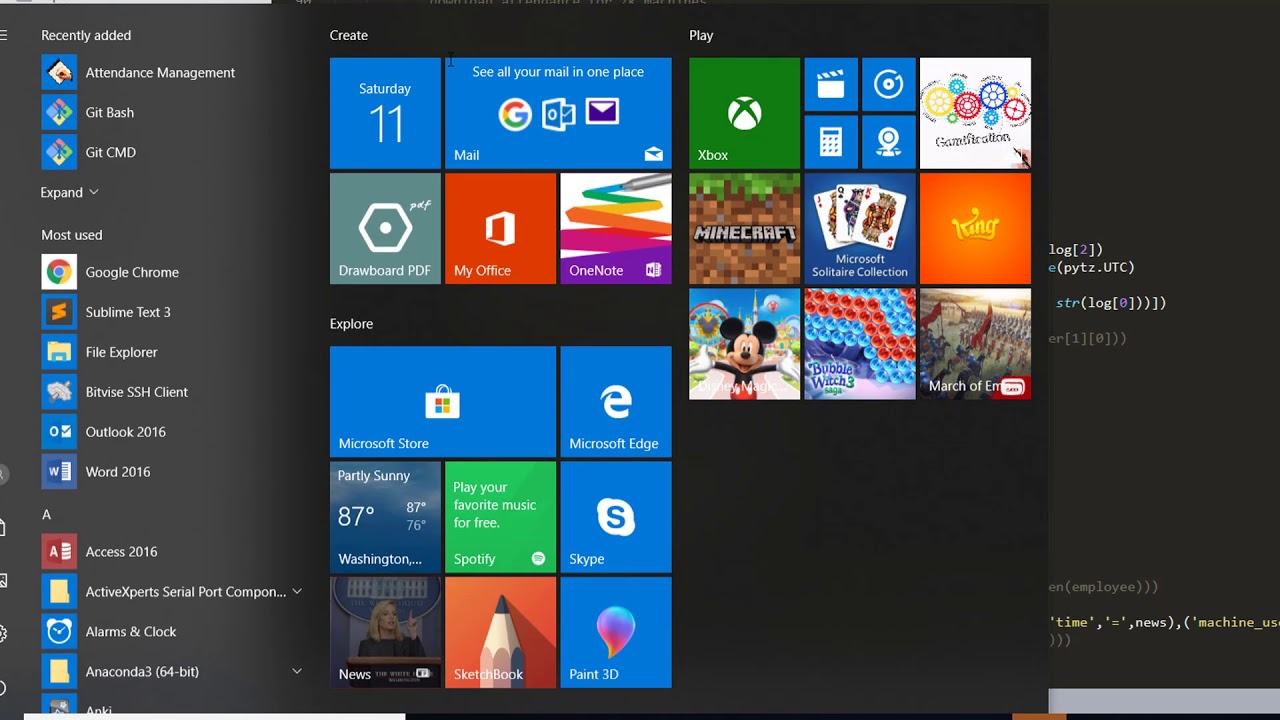Screen dimensions: 1280x720
Task: Open Access 2016
Action: [170, 552]
